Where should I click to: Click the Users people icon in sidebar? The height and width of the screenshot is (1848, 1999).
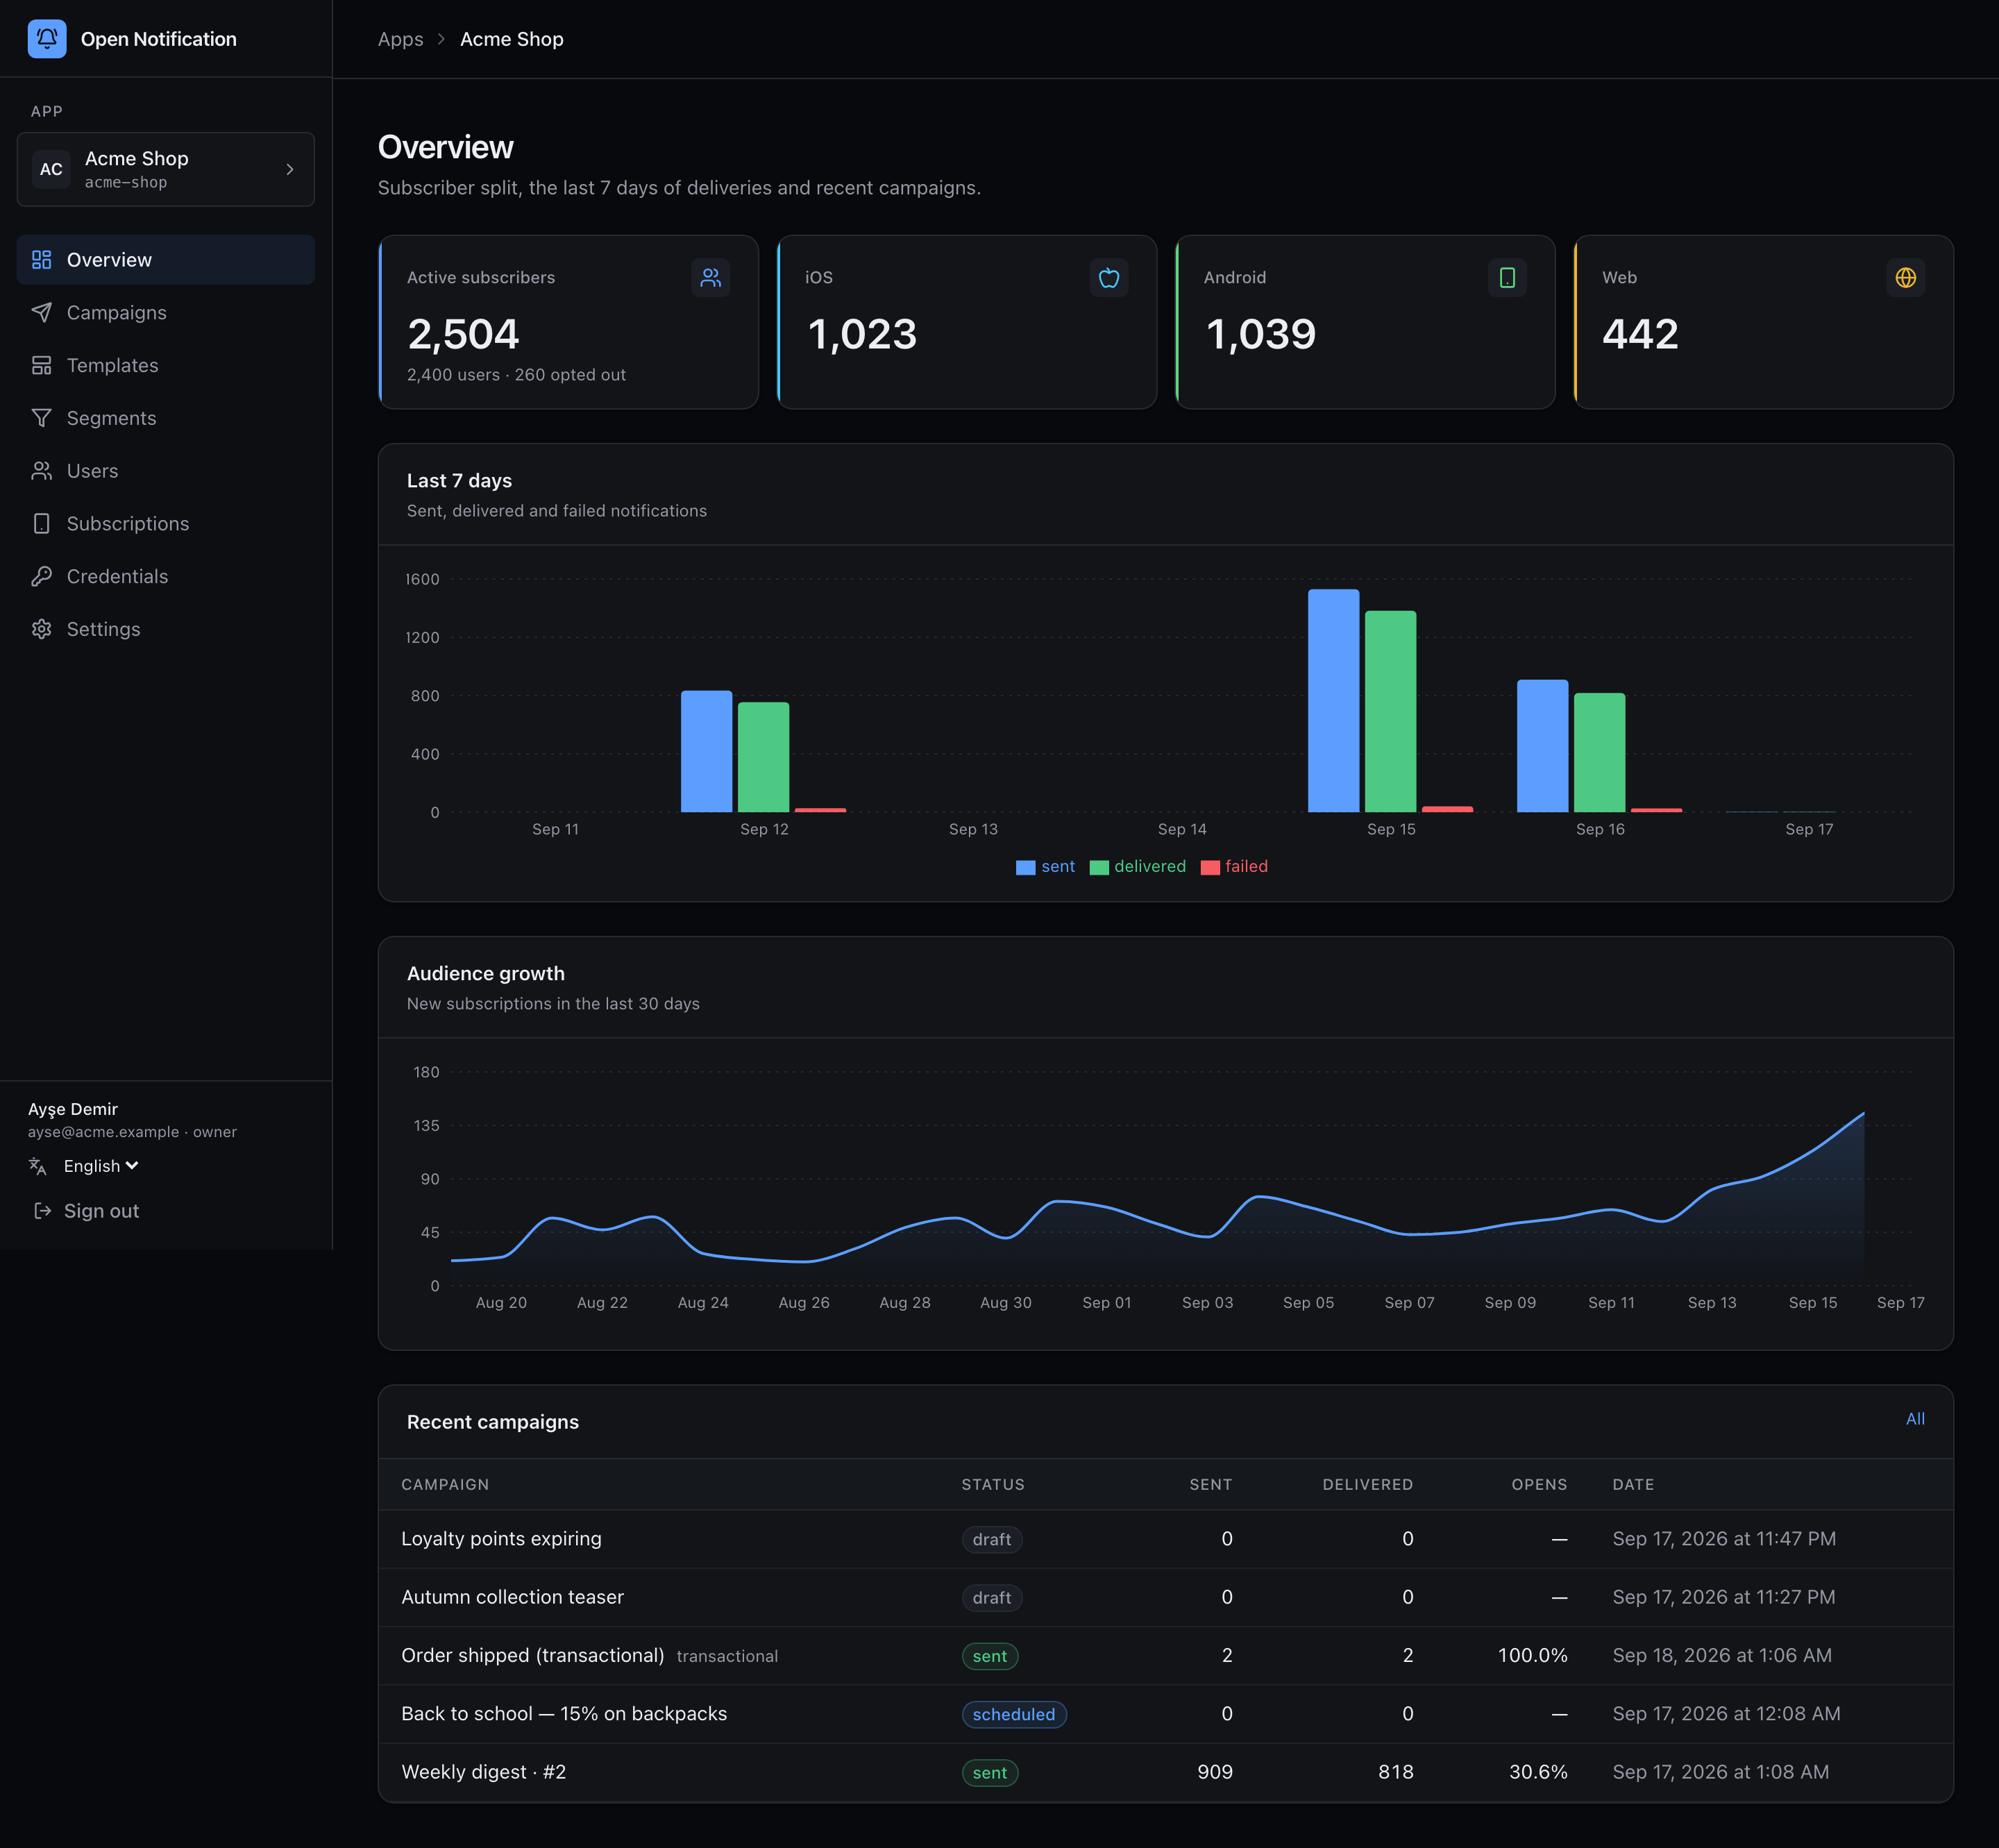point(41,471)
